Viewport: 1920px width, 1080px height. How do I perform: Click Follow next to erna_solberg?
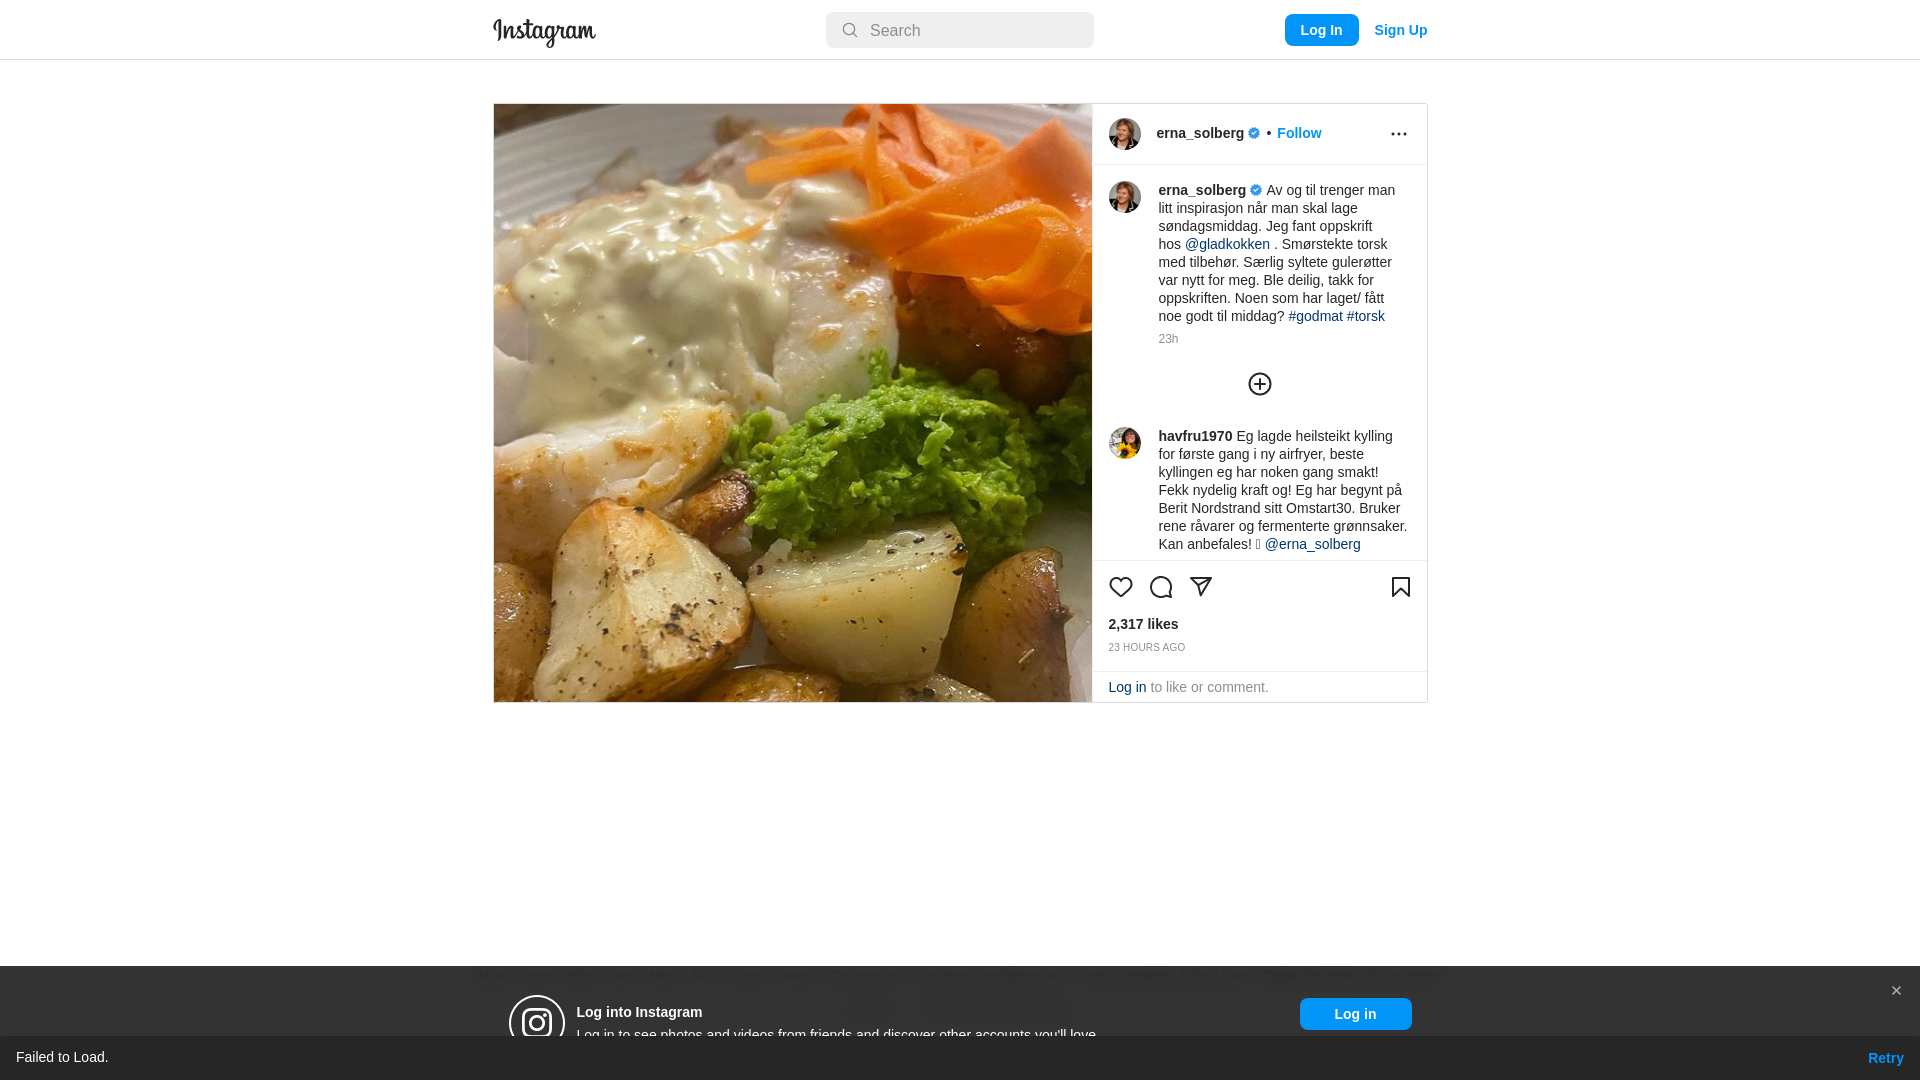pos(1298,133)
